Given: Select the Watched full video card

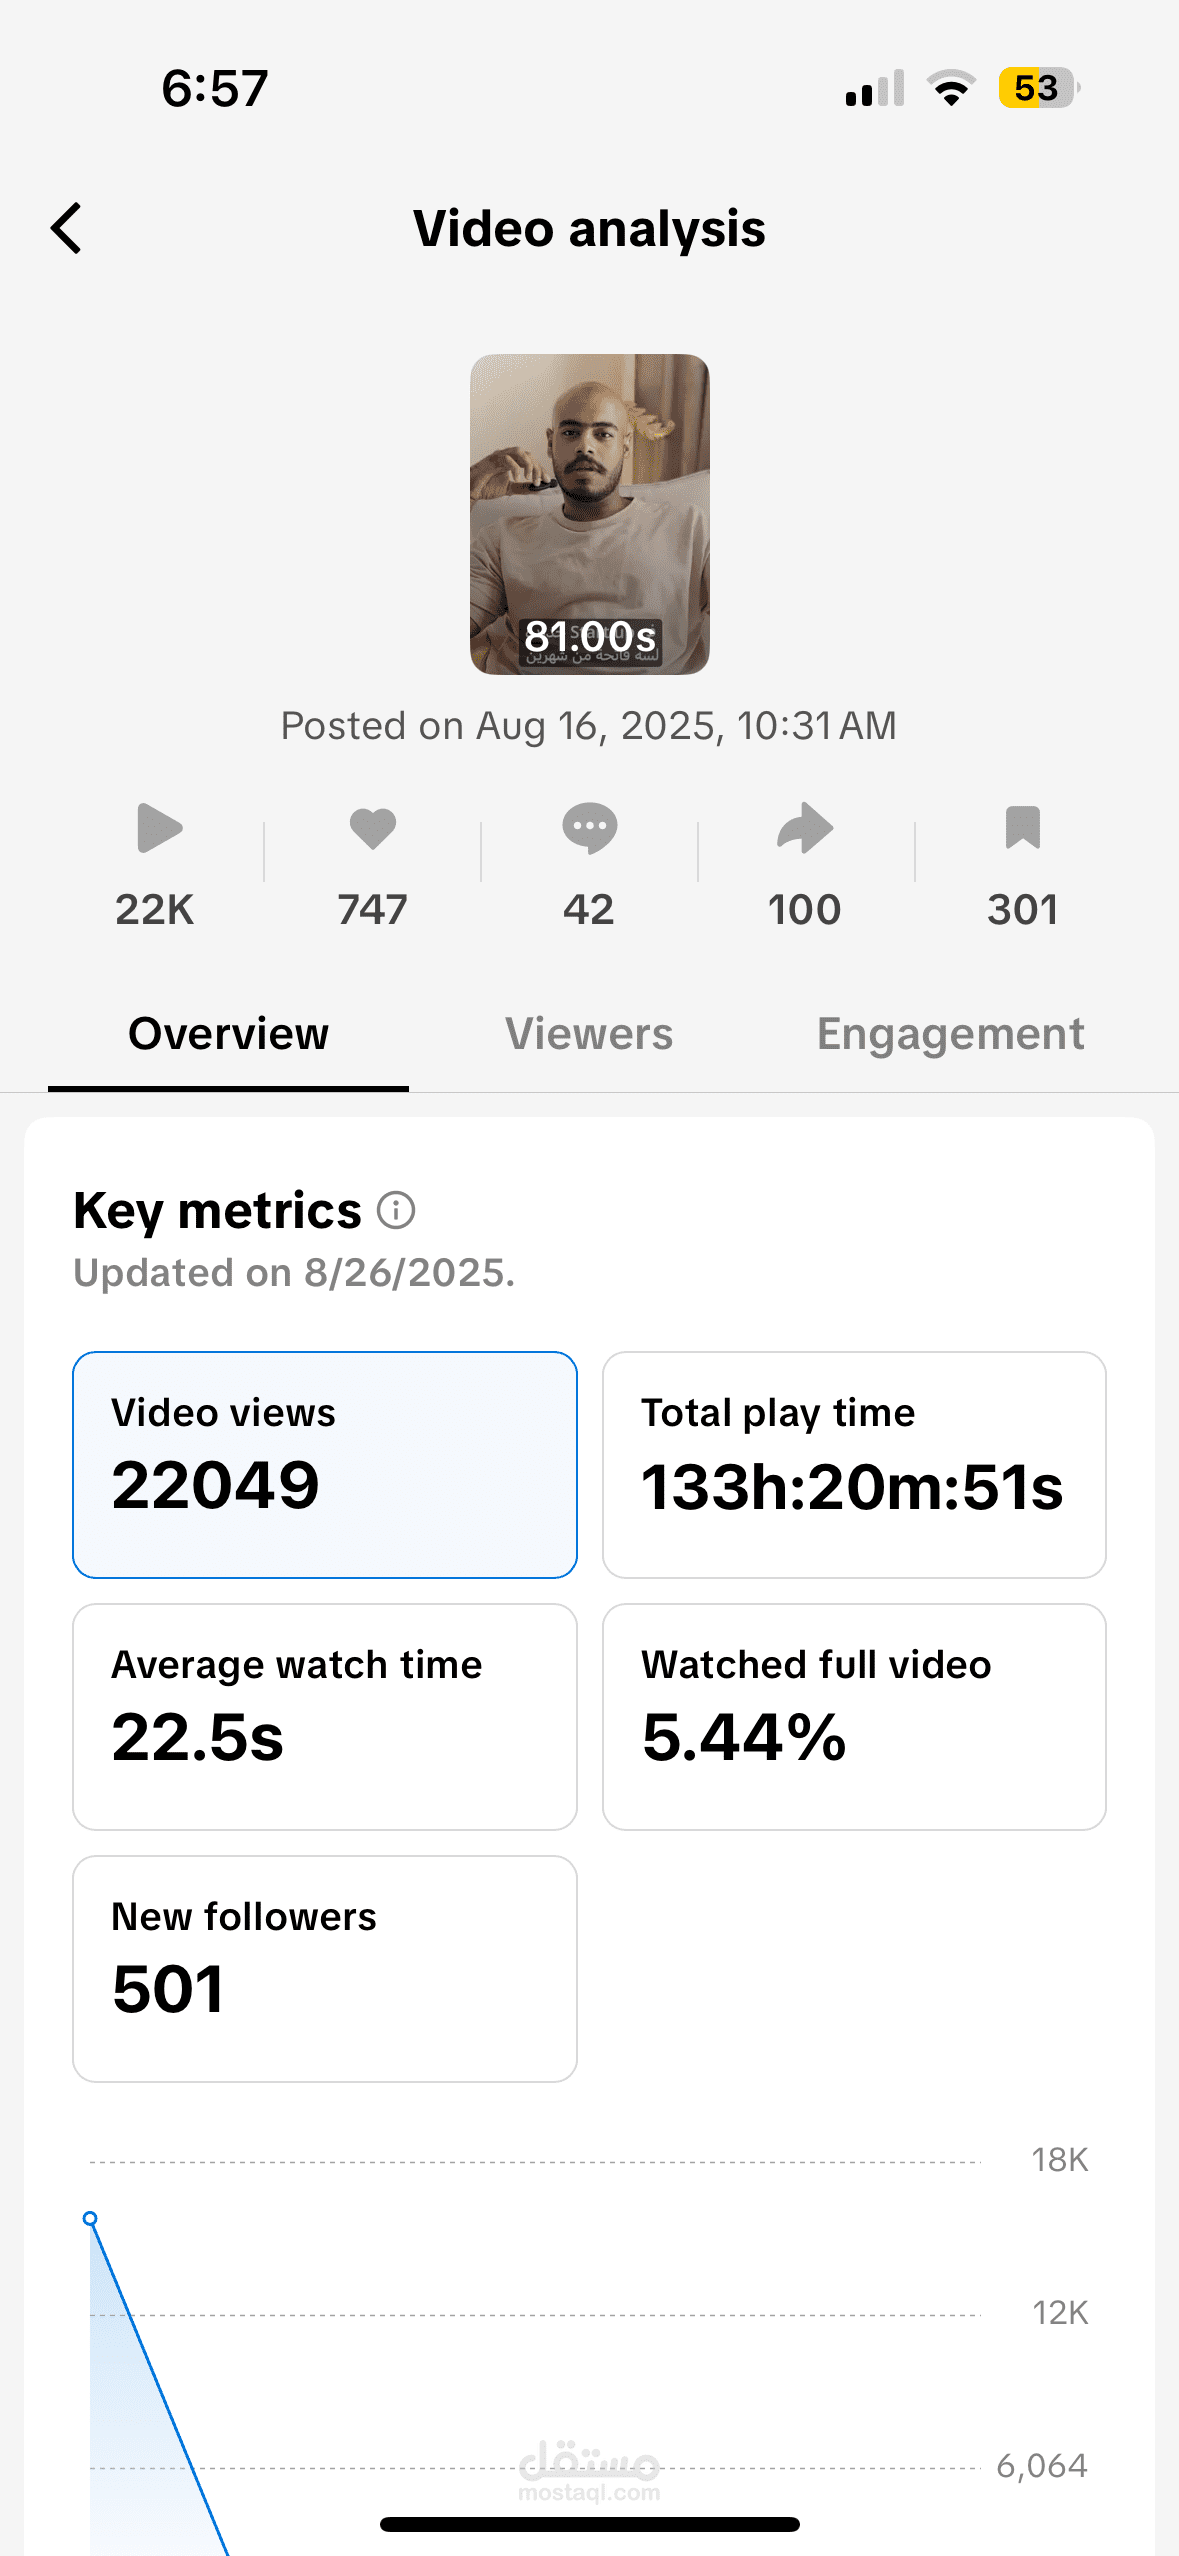Looking at the screenshot, I should [854, 1717].
